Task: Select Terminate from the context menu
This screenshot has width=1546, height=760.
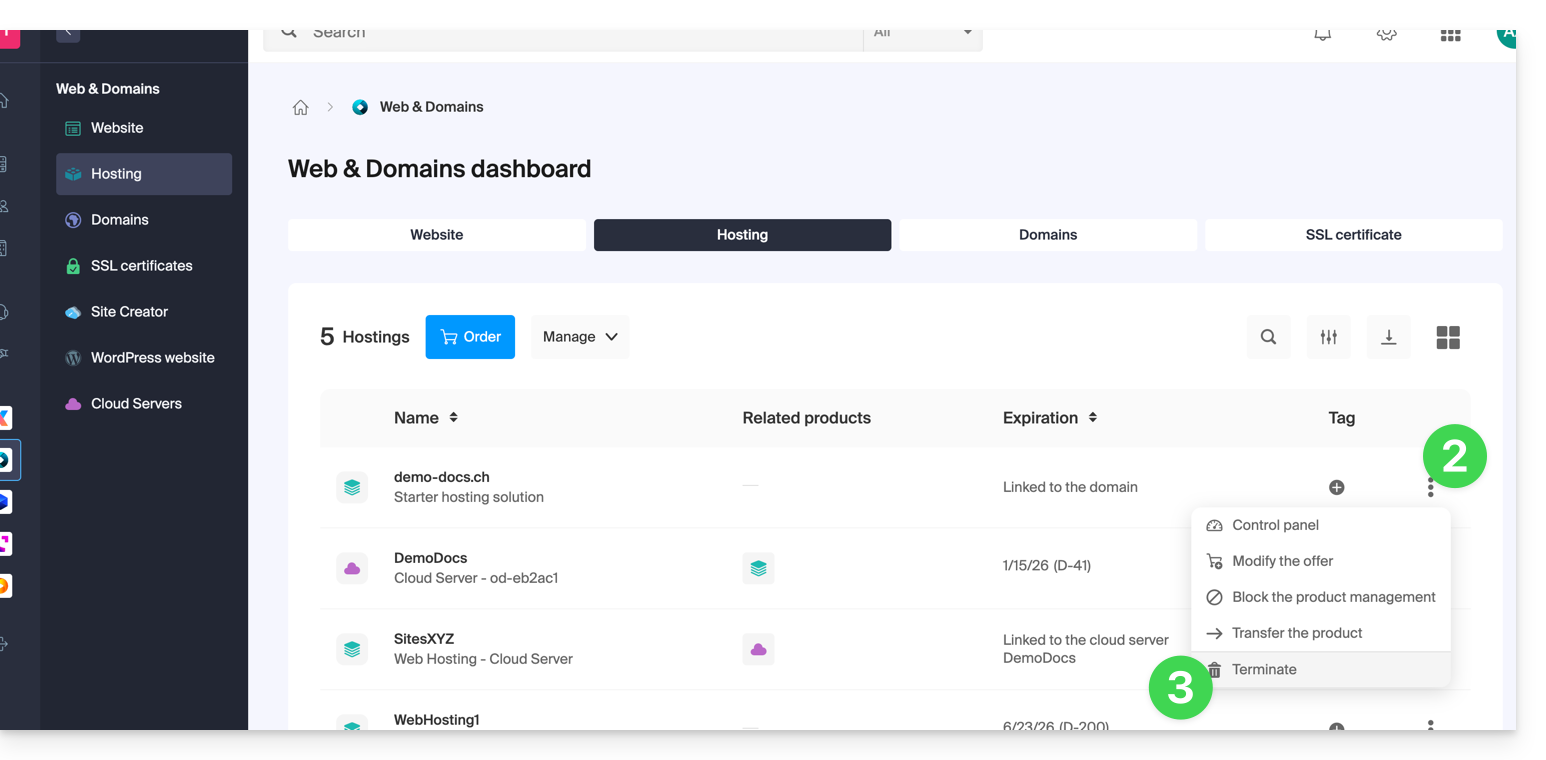Action: click(1264, 670)
